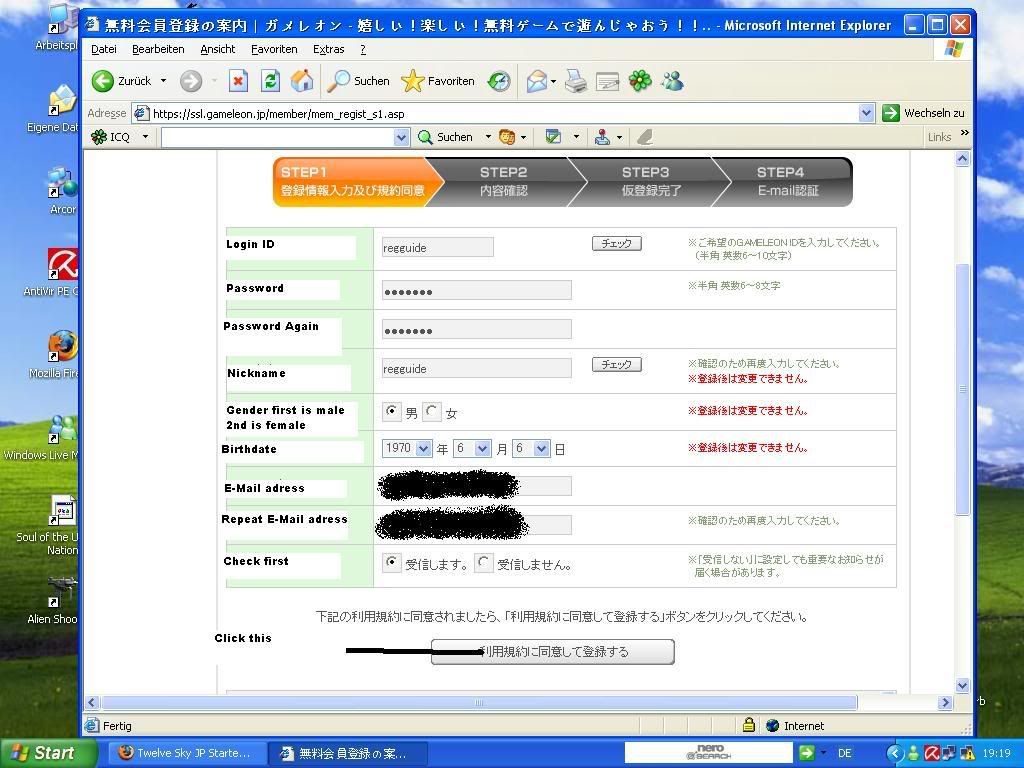The image size is (1024, 768).
Task: Select the female (女) gender radio button
Action: (432, 412)
